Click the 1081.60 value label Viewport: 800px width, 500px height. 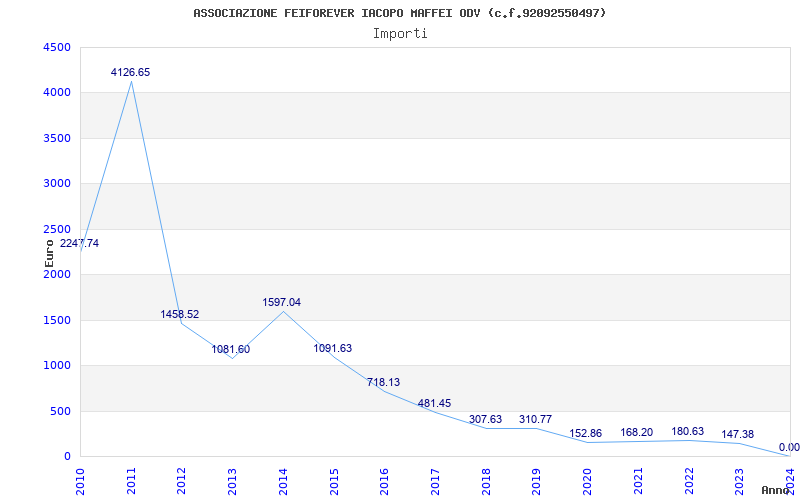pyautogui.click(x=231, y=349)
